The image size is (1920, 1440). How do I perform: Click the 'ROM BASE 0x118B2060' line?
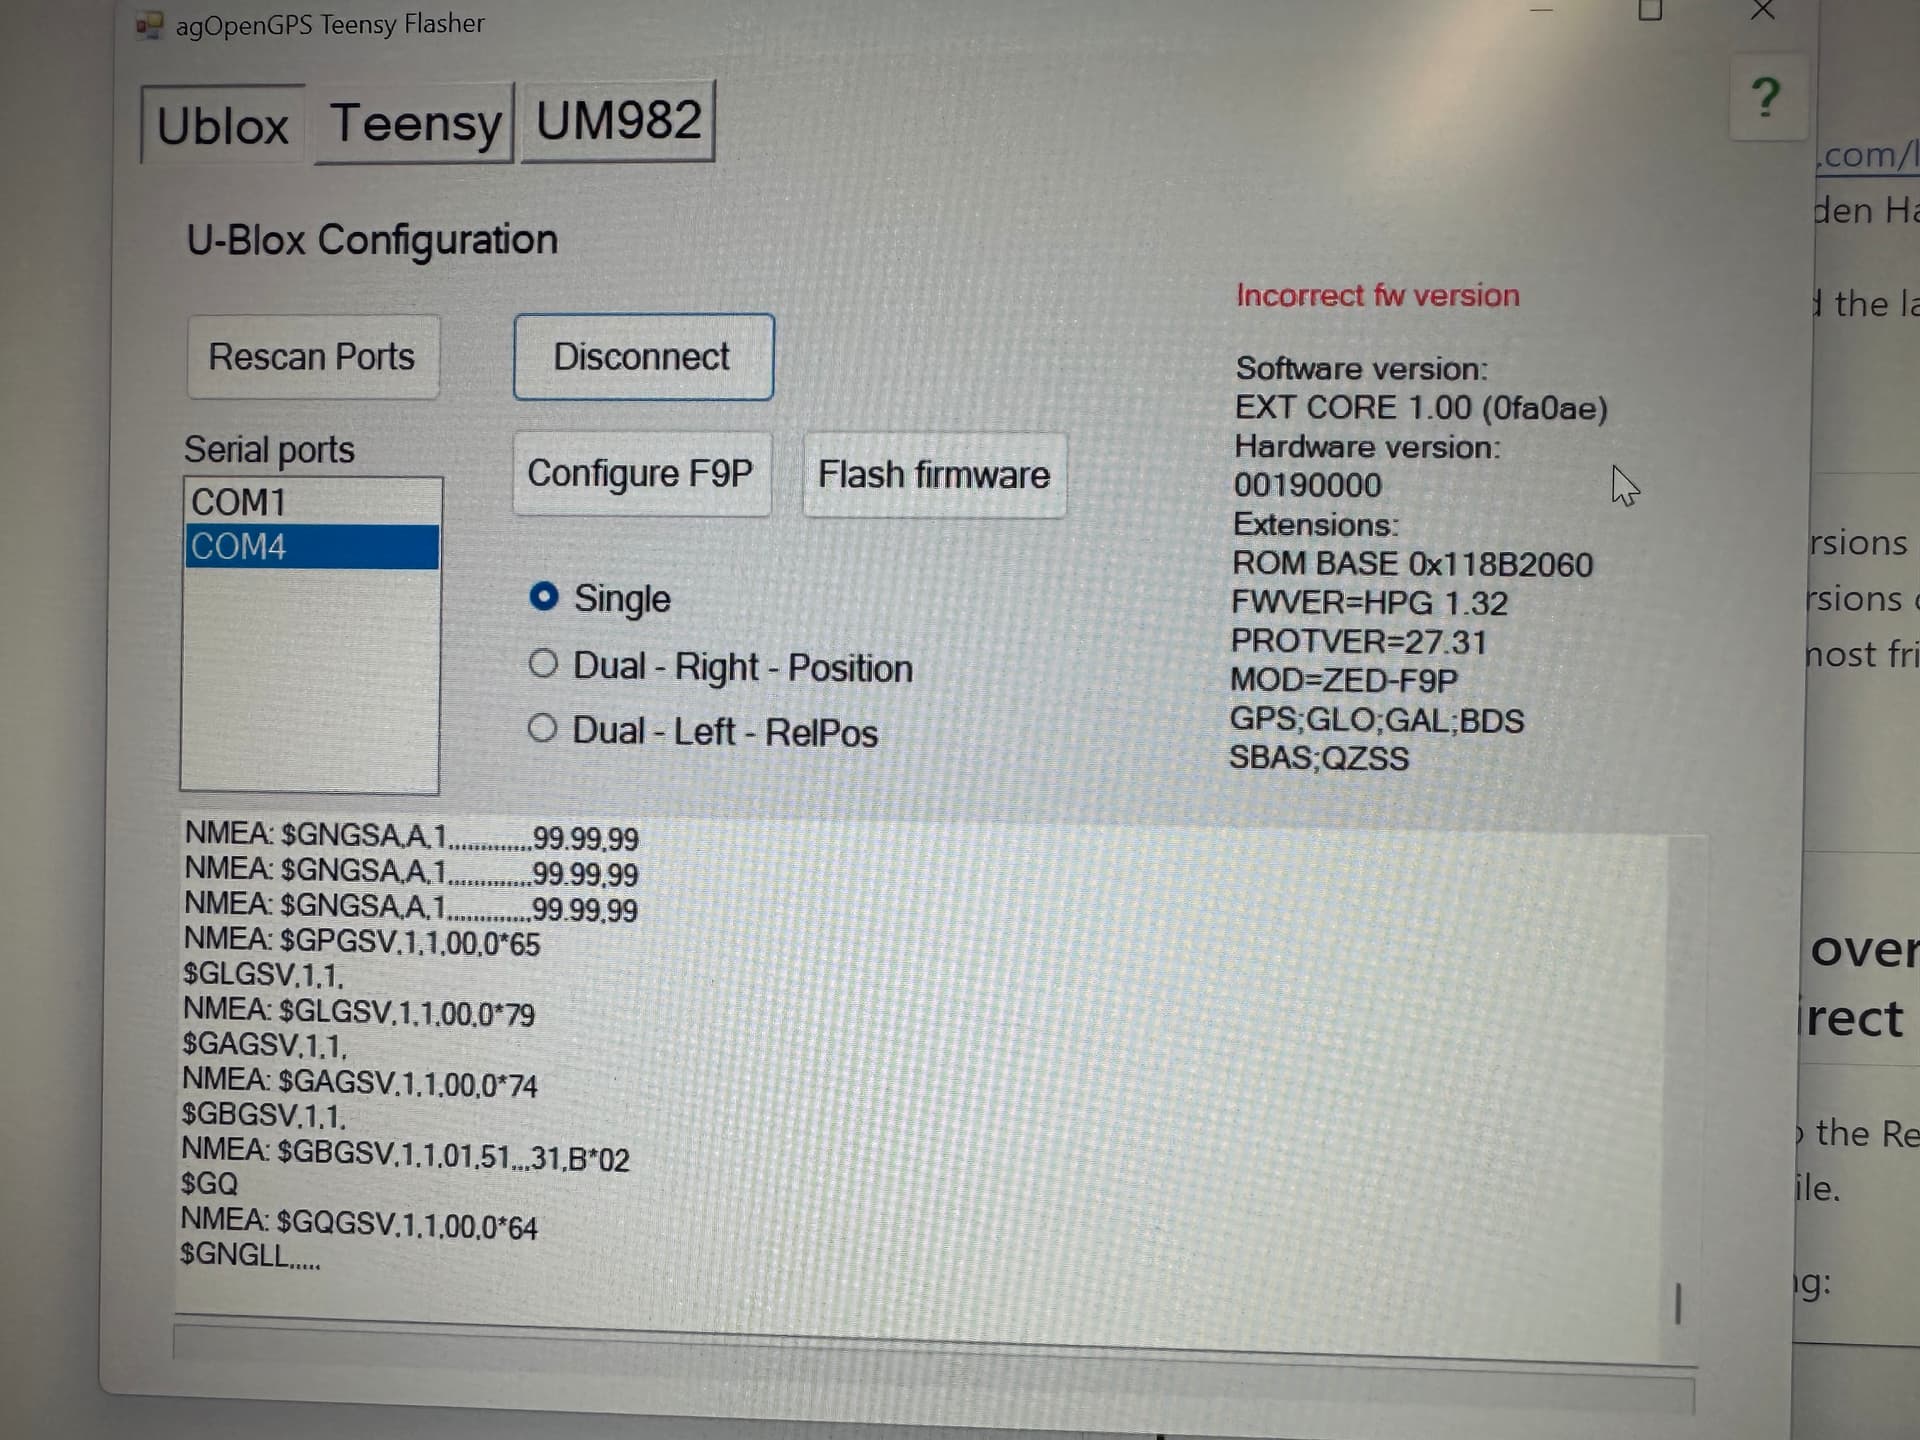[x=1412, y=564]
